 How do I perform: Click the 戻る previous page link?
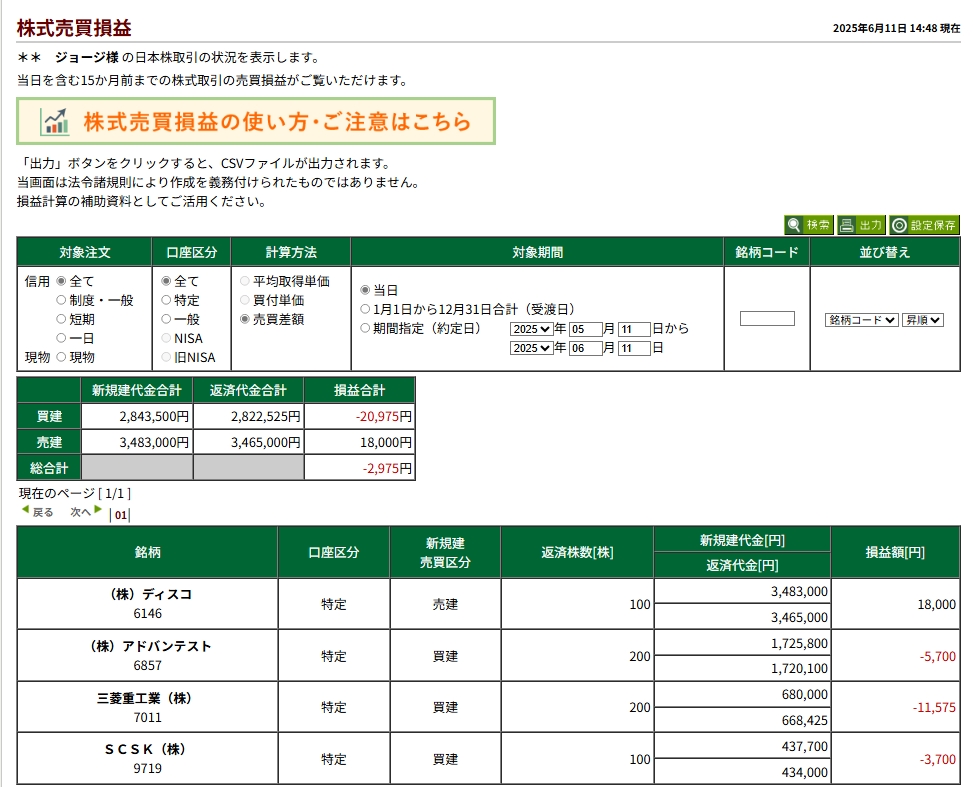[x=37, y=512]
